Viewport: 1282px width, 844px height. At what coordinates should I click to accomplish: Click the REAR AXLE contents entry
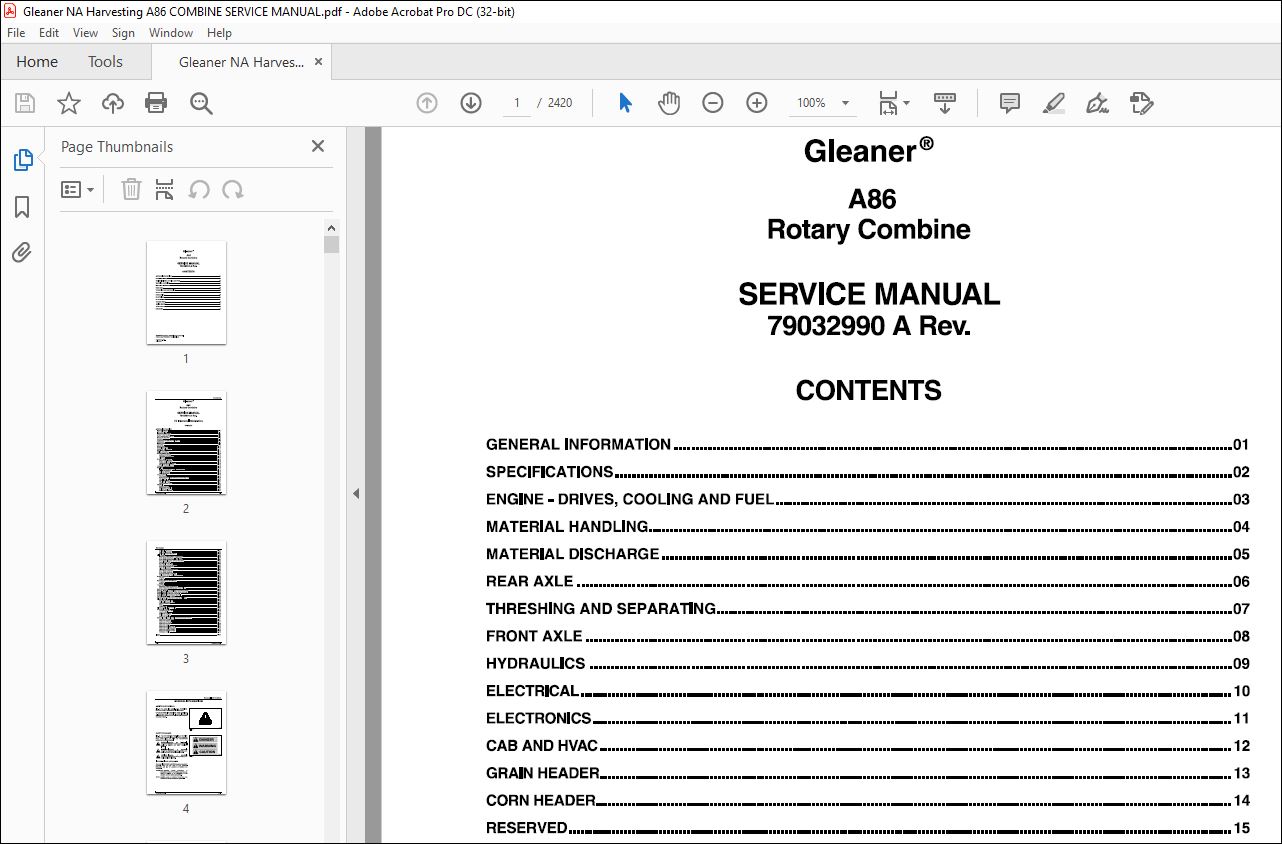(867, 581)
